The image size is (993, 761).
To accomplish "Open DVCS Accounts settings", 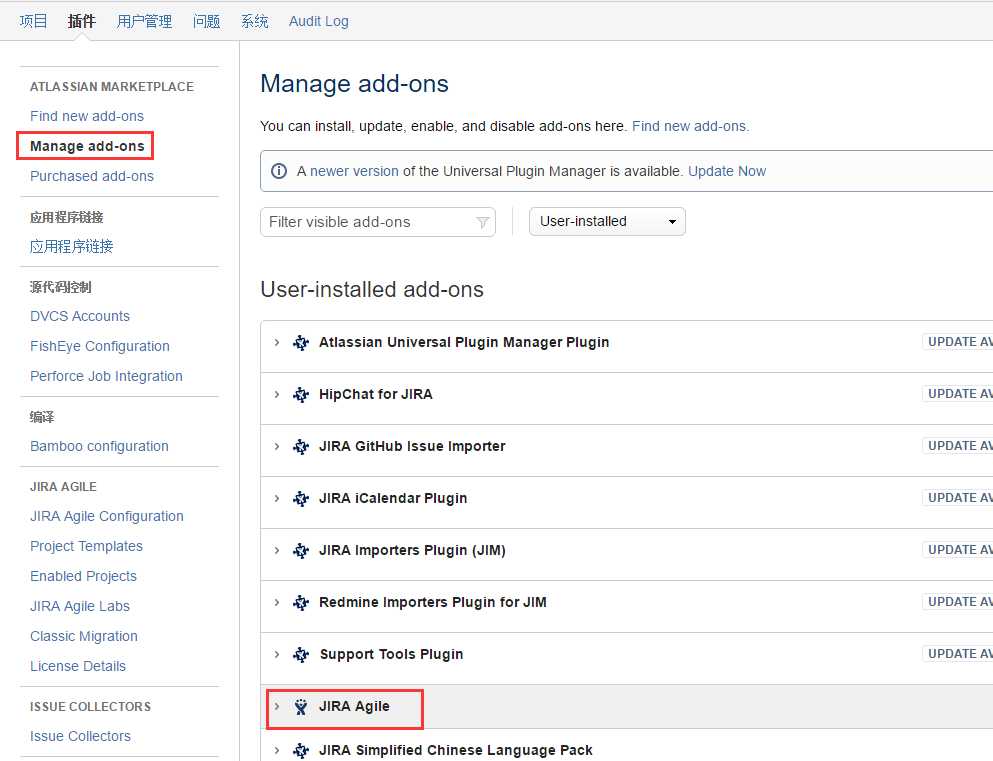I will [x=80, y=316].
